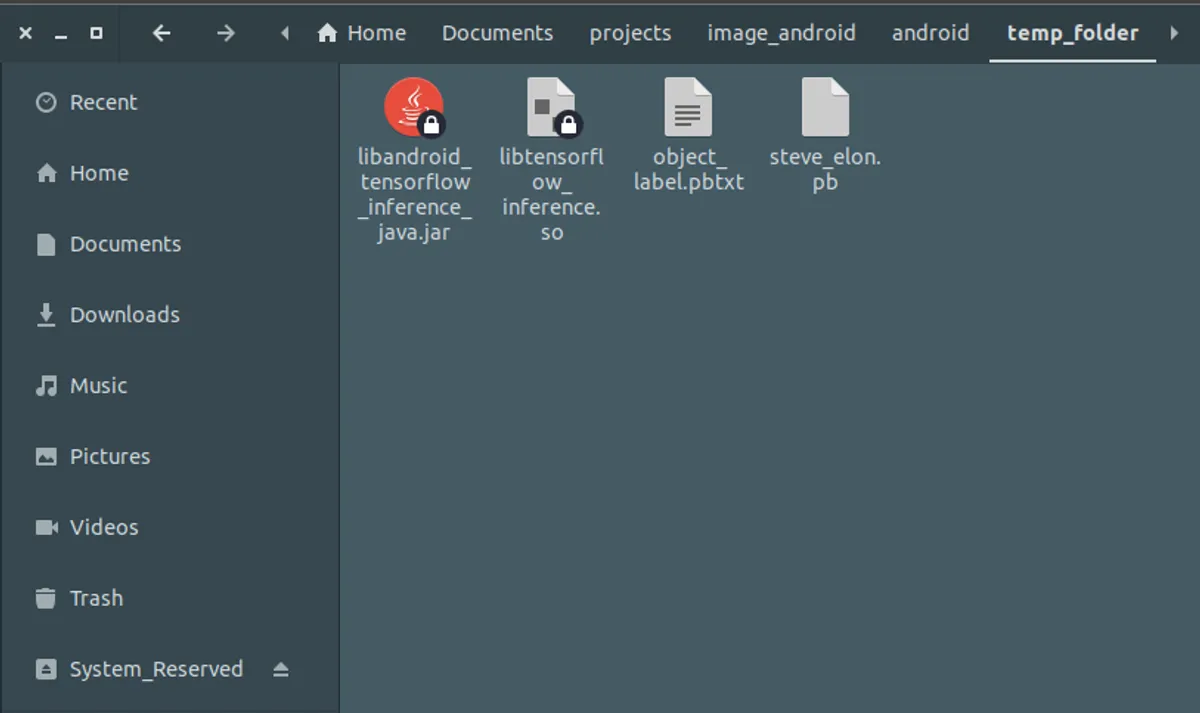Screen dimensions: 1200x713
Task: Open Trash from the sidebar
Action: tap(96, 598)
